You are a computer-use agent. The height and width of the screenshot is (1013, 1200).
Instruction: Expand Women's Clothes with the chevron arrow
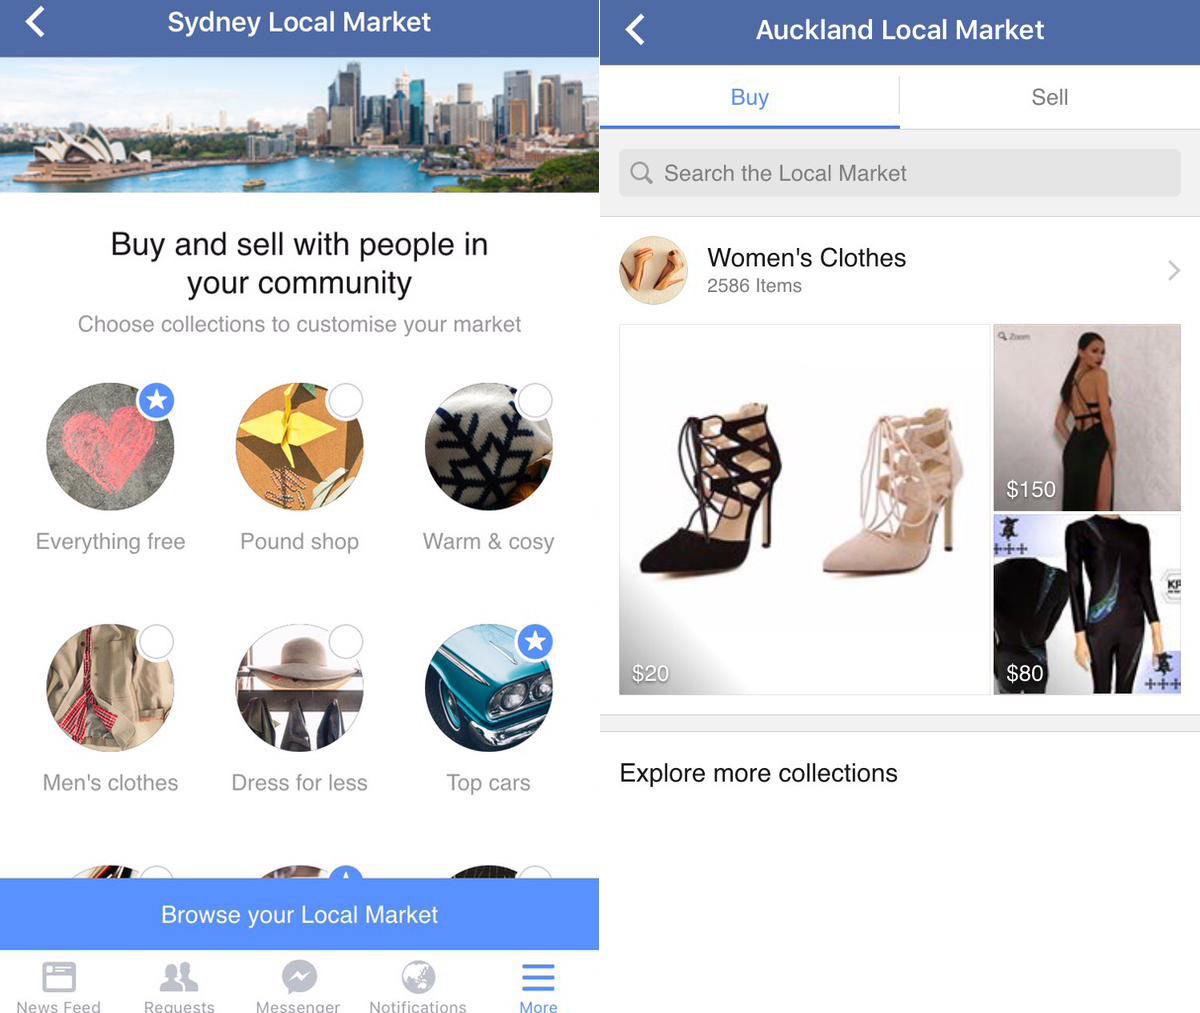(x=1174, y=270)
